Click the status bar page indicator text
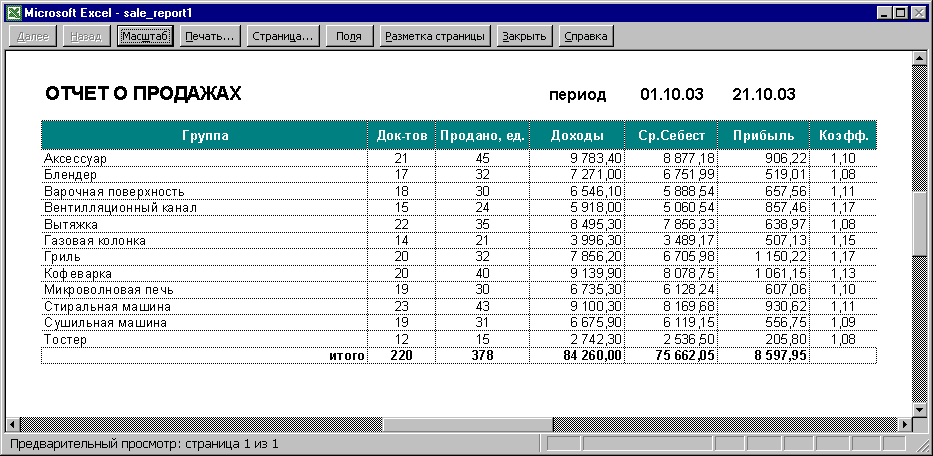 145,444
